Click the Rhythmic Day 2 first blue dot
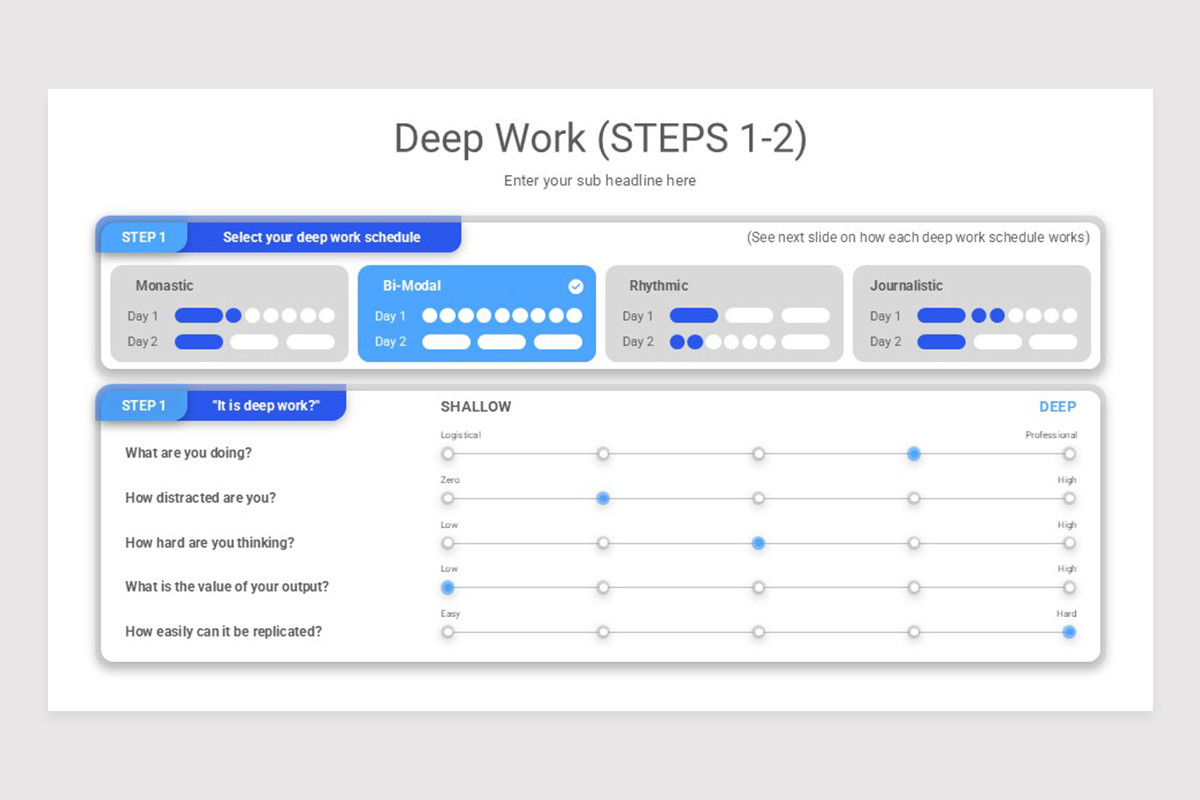The height and width of the screenshot is (800, 1200). pyautogui.click(x=677, y=342)
